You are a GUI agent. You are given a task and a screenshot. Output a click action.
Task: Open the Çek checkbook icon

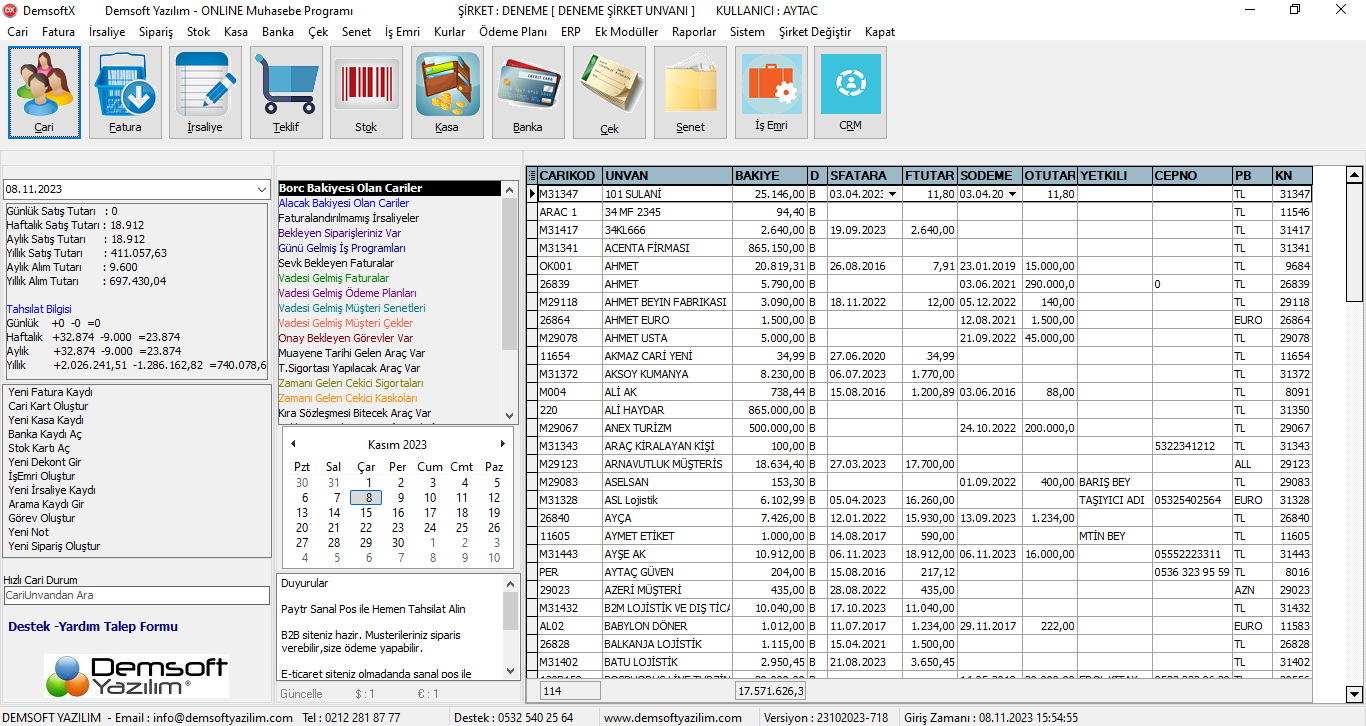click(609, 92)
